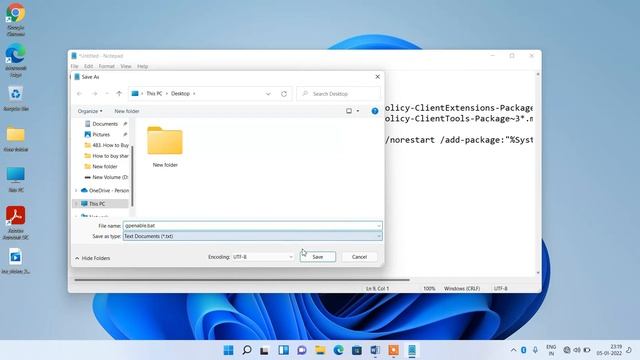This screenshot has height=360, width=640.
Task: Open Google Chrome desktop shortcut
Action: coord(16,20)
